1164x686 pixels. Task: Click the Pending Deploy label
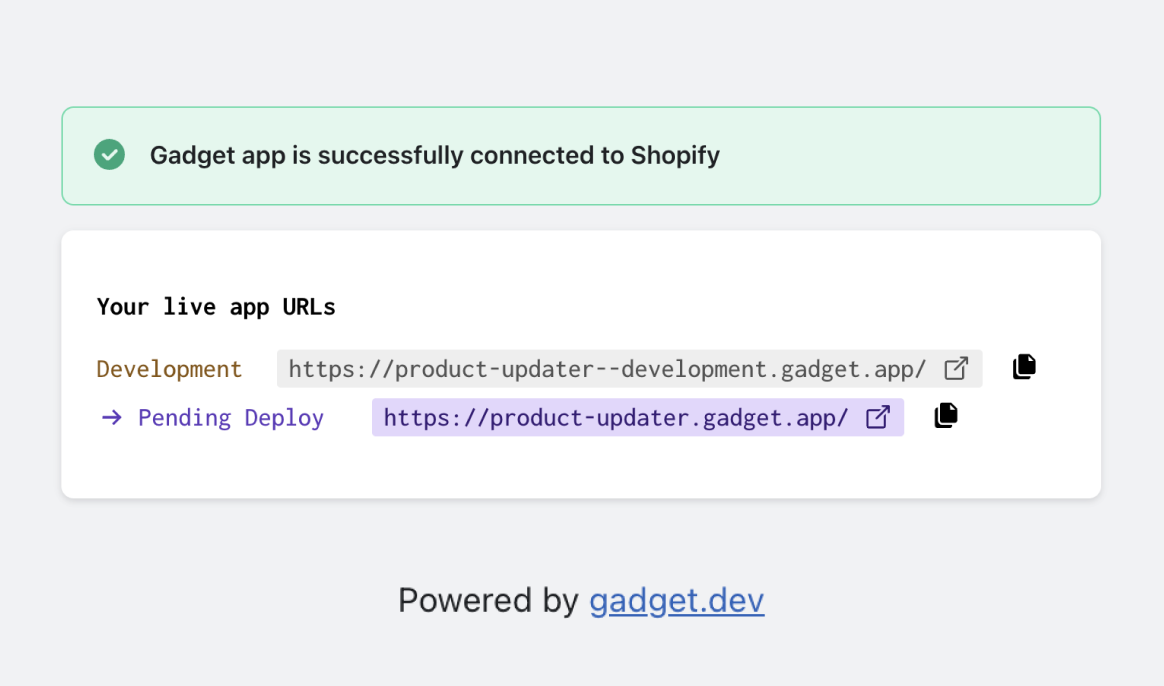pyautogui.click(x=231, y=418)
